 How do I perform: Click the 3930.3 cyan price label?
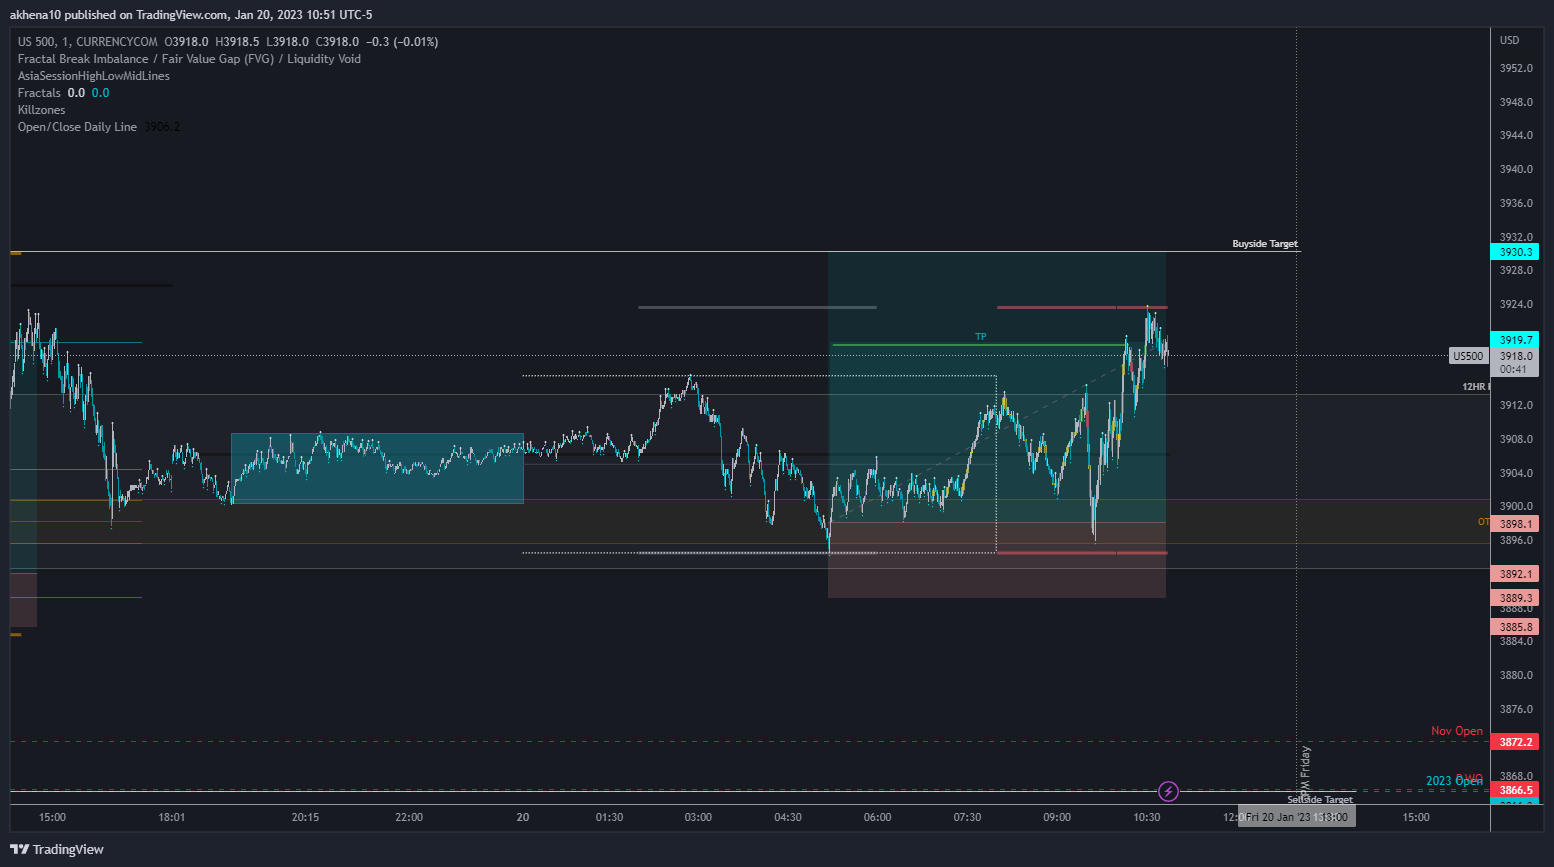tap(1515, 252)
